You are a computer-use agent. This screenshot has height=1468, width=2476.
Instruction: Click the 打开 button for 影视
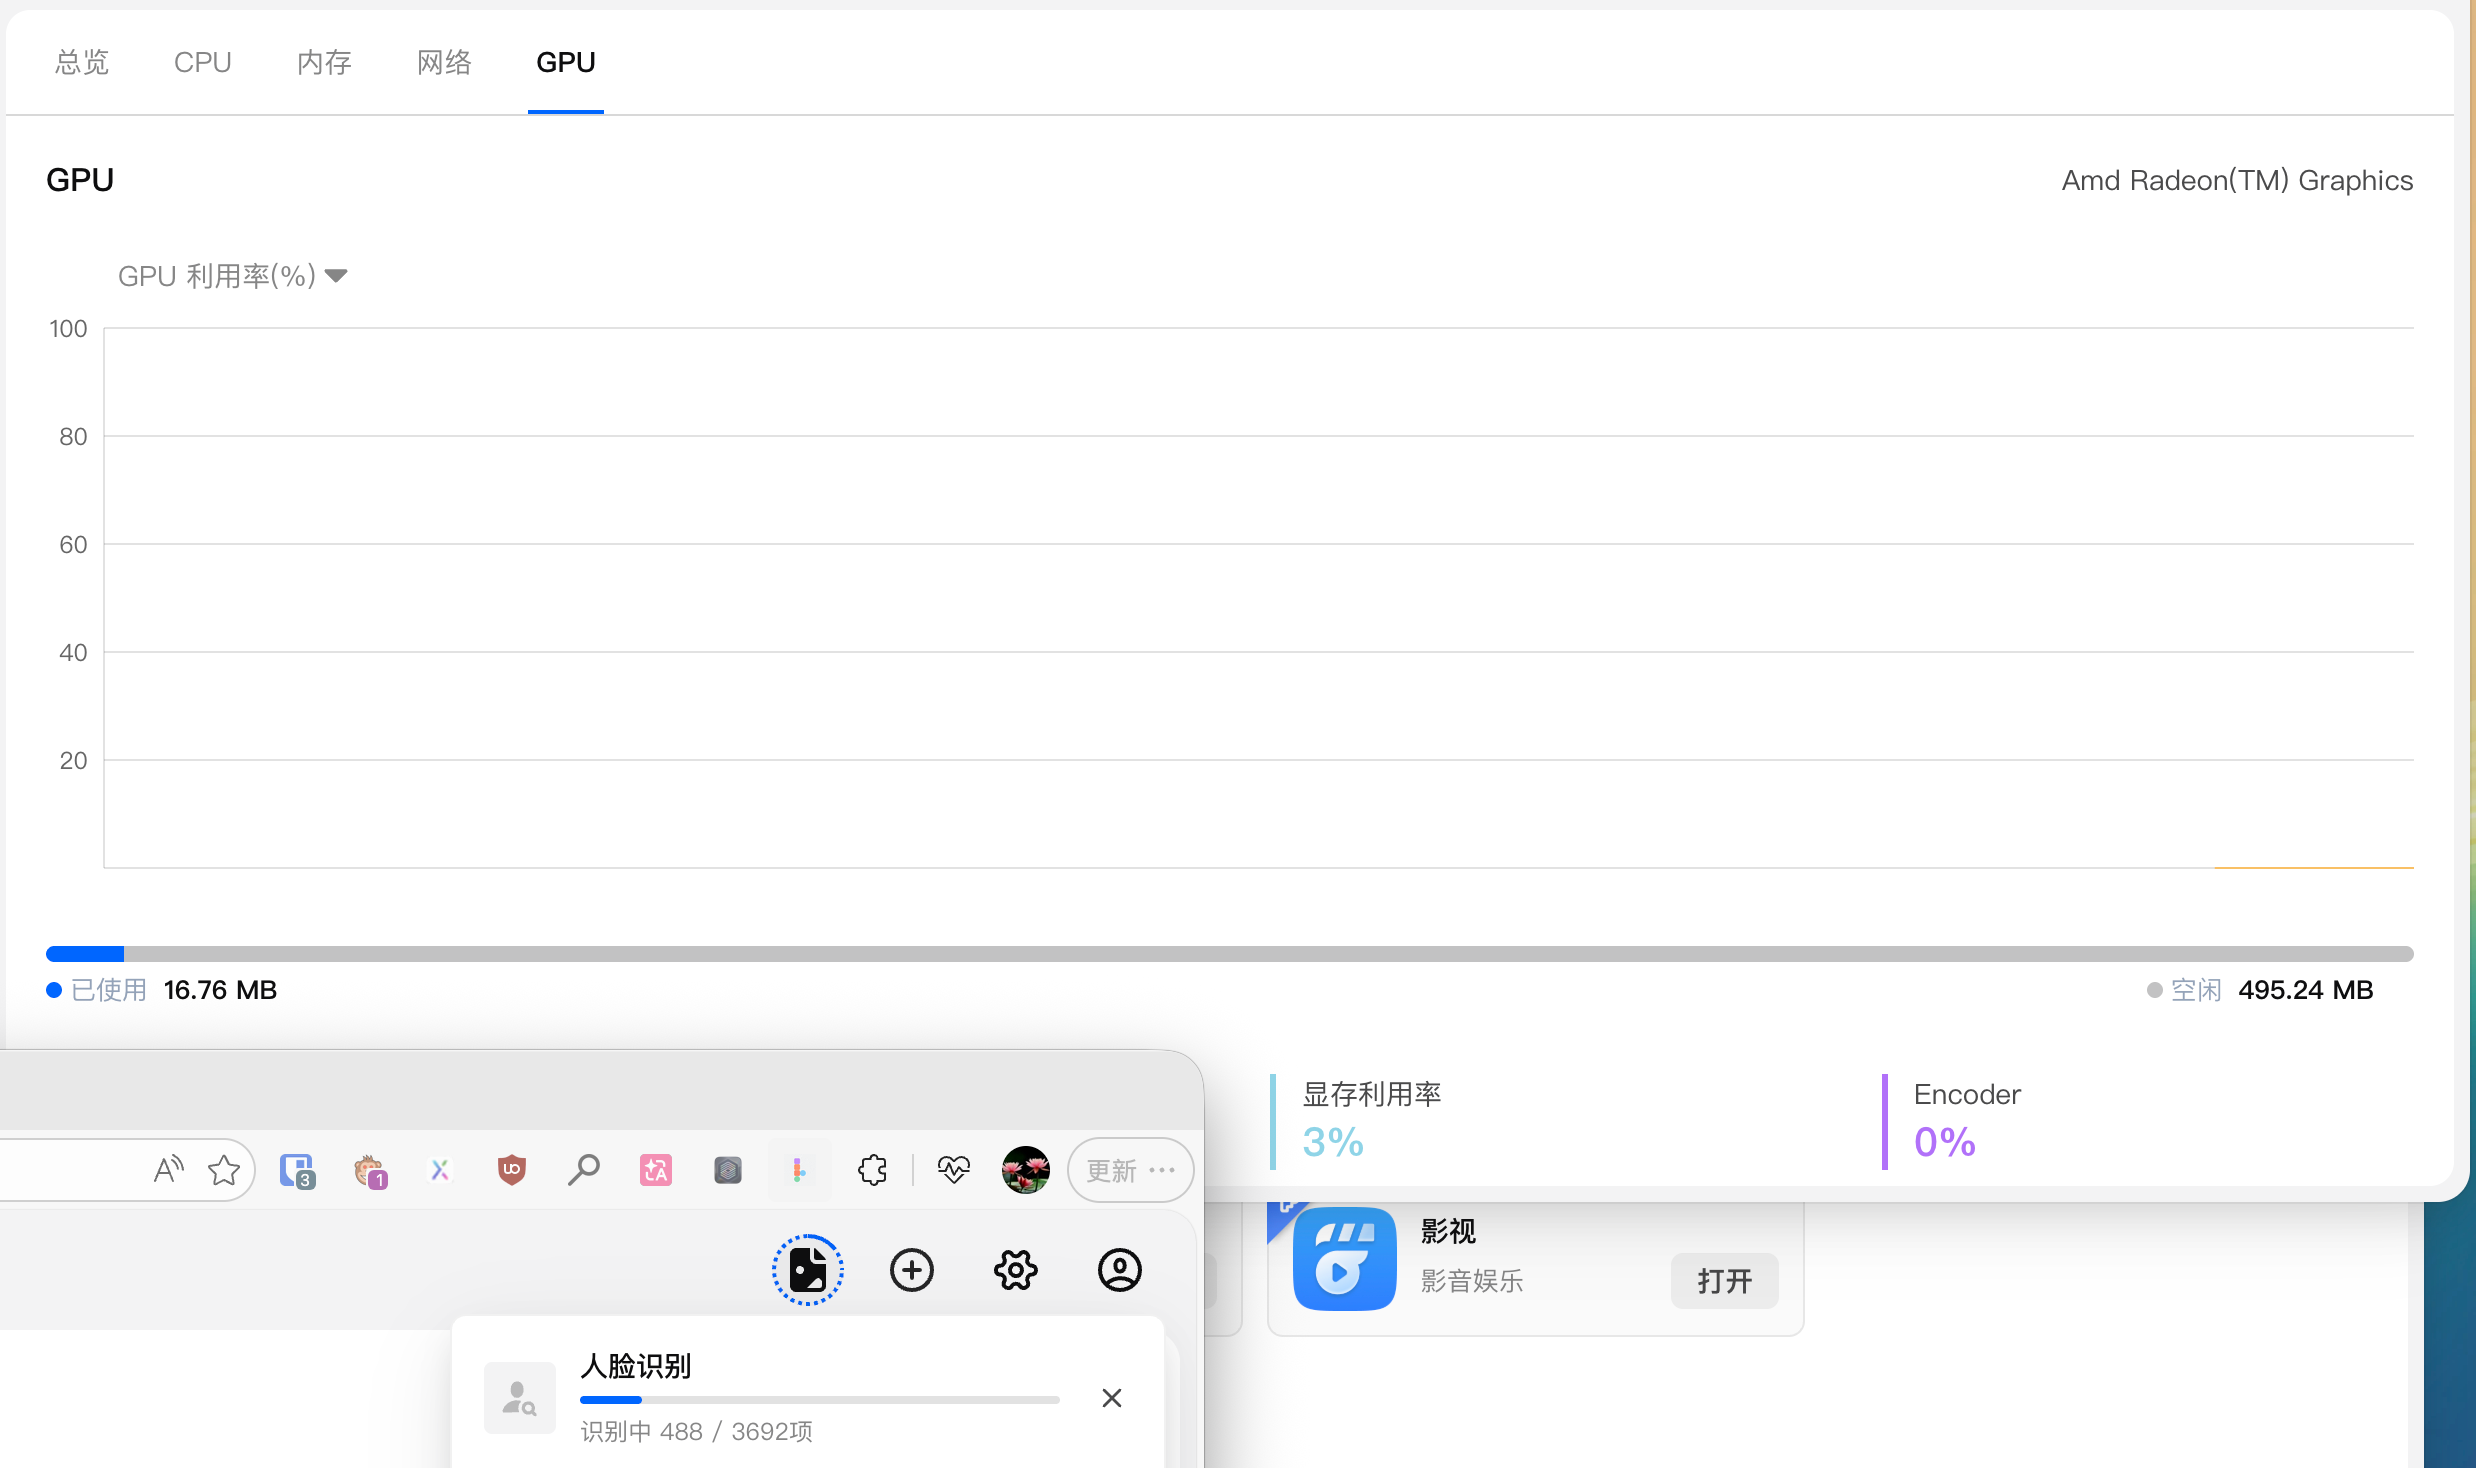[x=1724, y=1280]
